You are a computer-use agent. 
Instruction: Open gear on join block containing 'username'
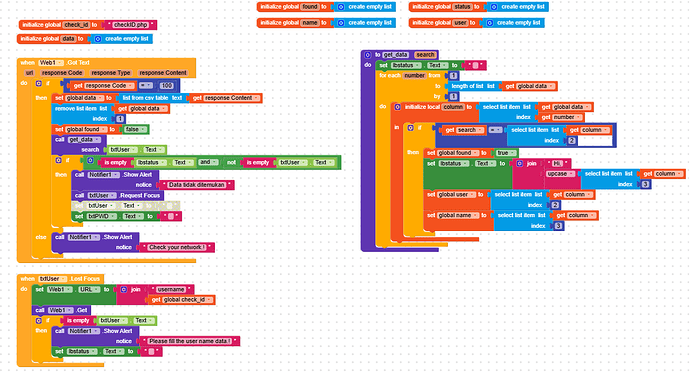click(x=124, y=290)
